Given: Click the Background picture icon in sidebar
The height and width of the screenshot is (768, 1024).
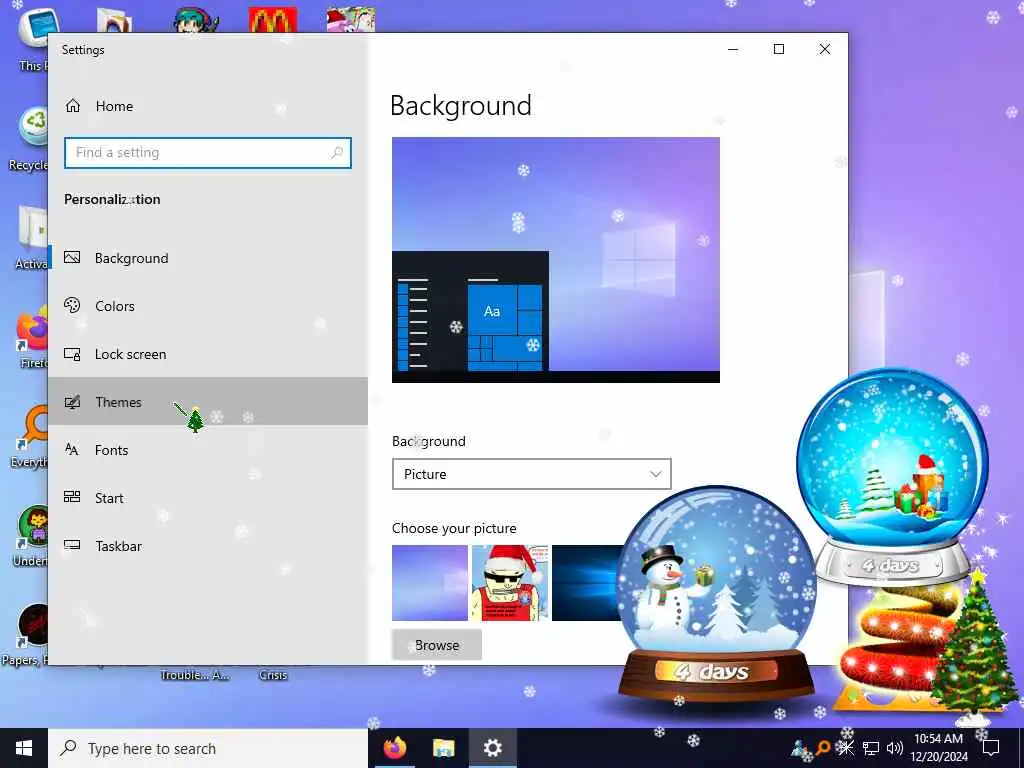Looking at the screenshot, I should (72, 257).
